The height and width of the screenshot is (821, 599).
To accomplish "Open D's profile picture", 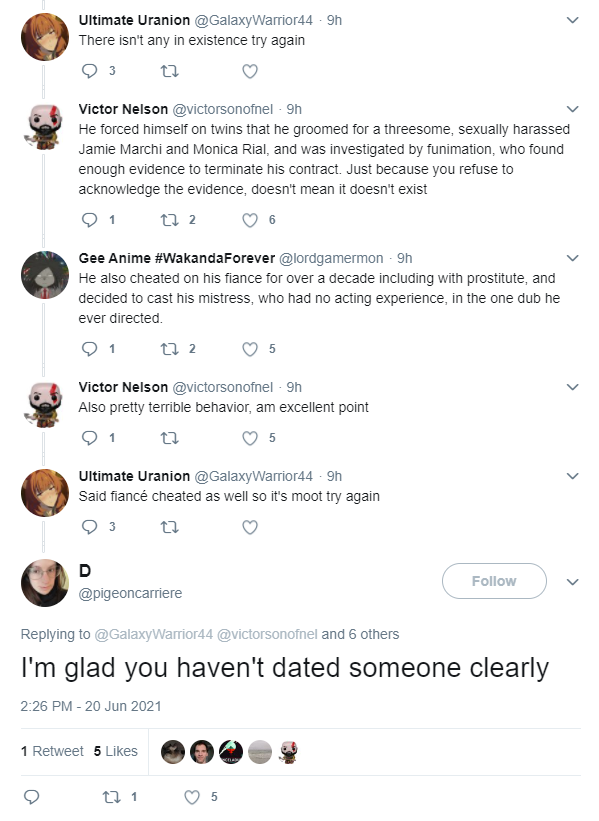I will (x=45, y=583).
